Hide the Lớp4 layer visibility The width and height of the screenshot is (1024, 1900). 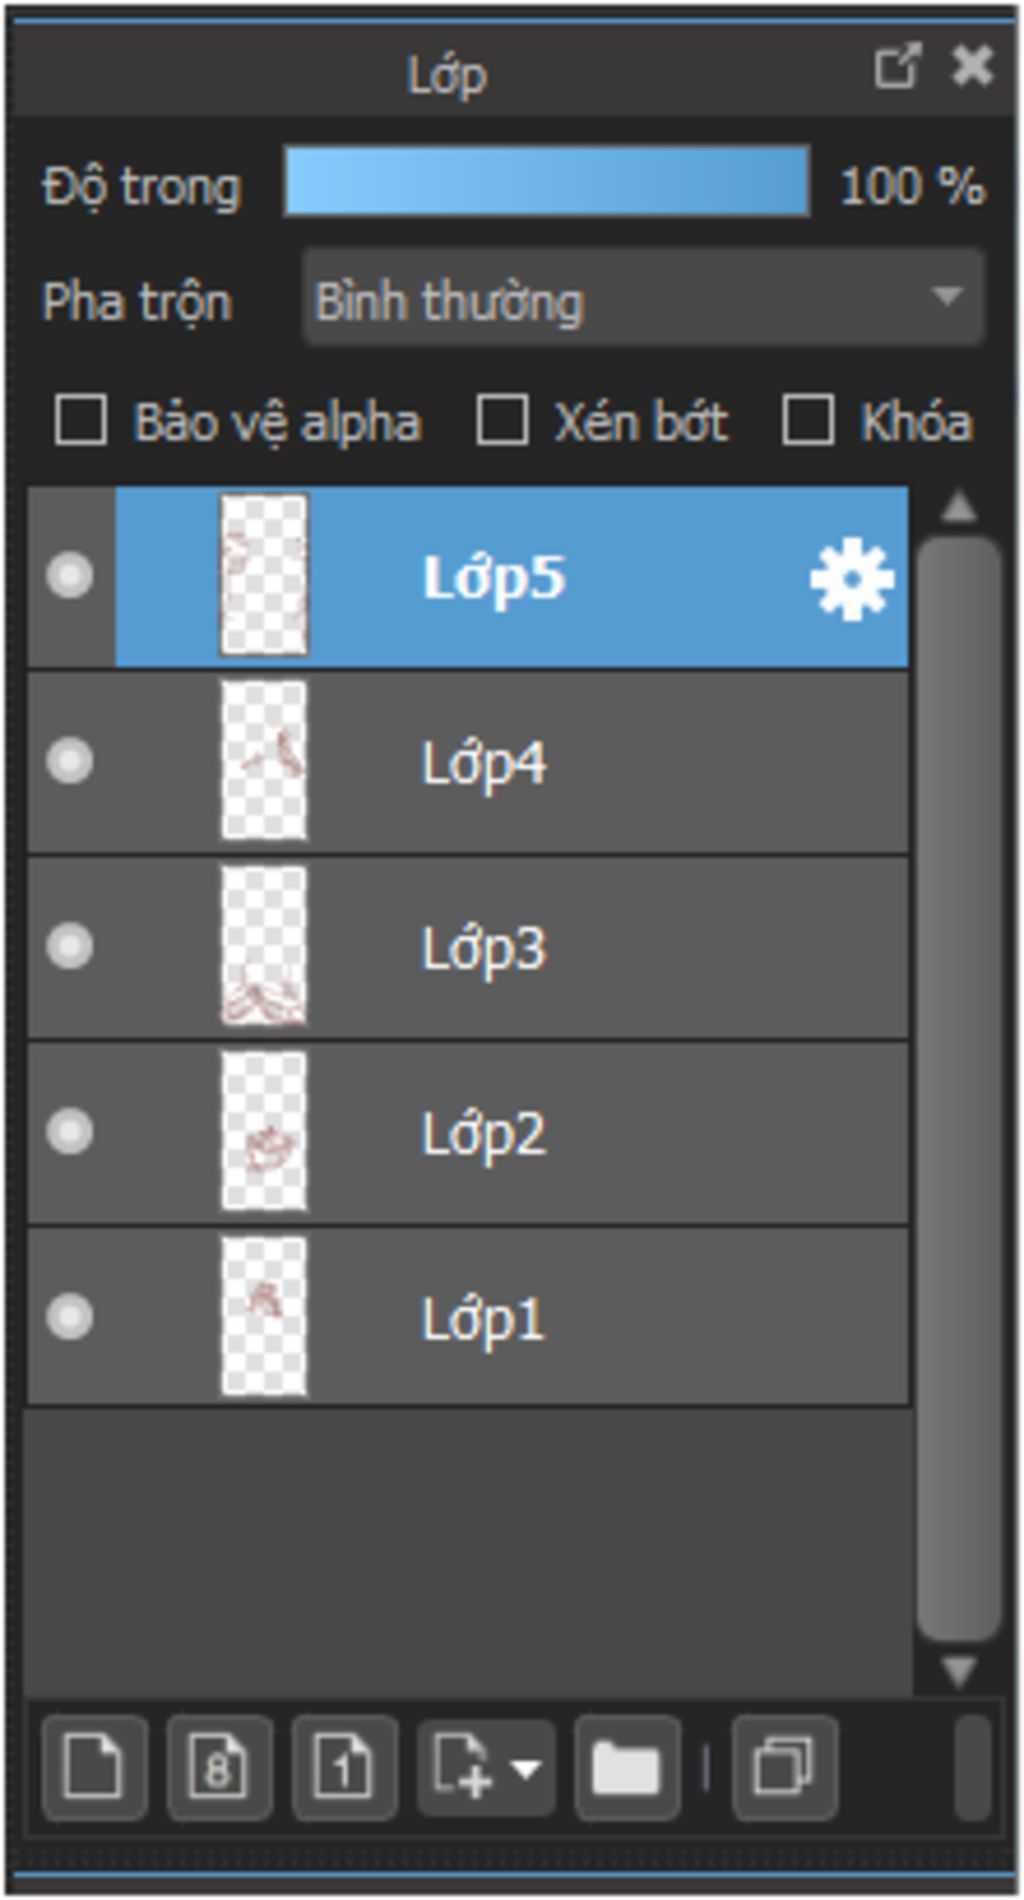pos(70,761)
